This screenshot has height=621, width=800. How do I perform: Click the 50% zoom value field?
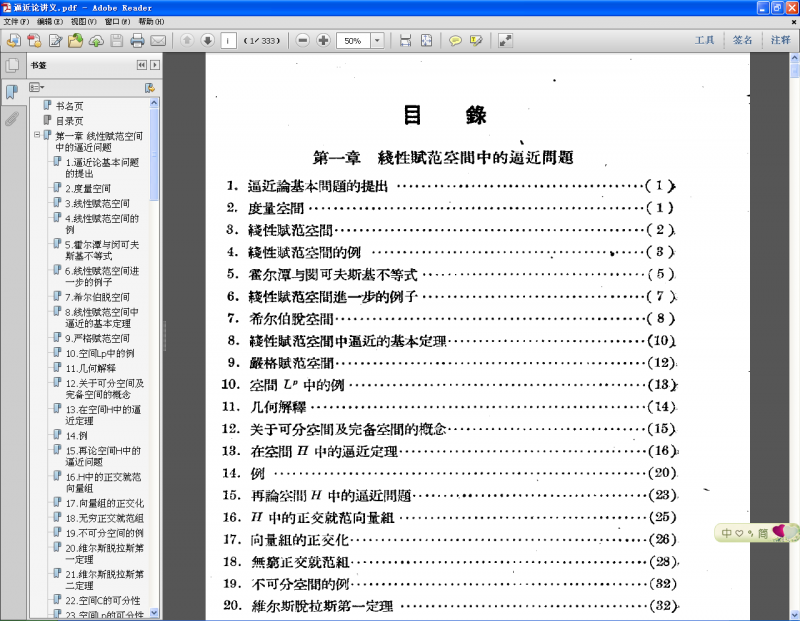point(353,40)
